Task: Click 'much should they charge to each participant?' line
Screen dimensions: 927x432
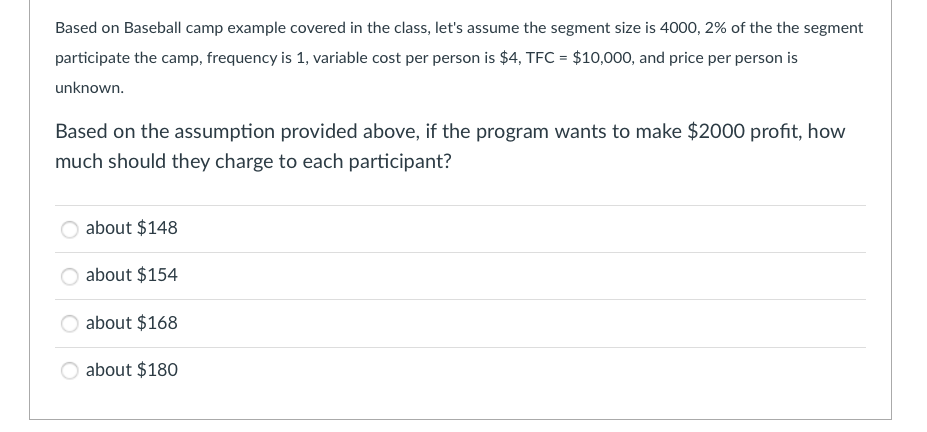Action: pos(253,162)
